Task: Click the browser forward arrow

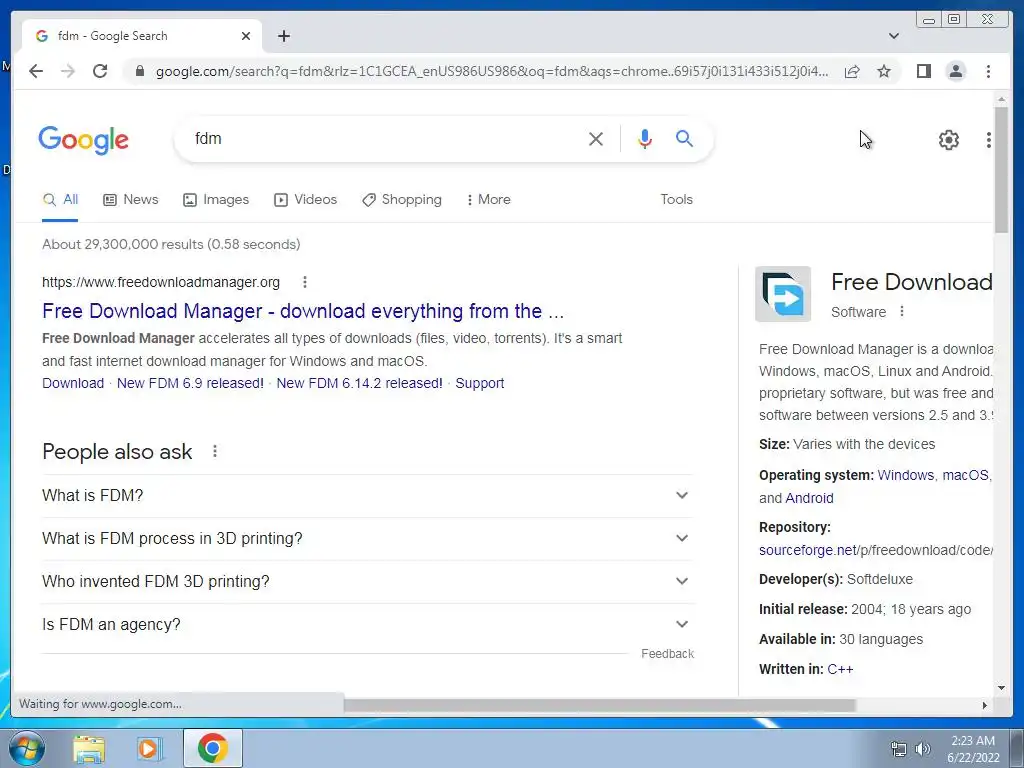Action: point(68,71)
